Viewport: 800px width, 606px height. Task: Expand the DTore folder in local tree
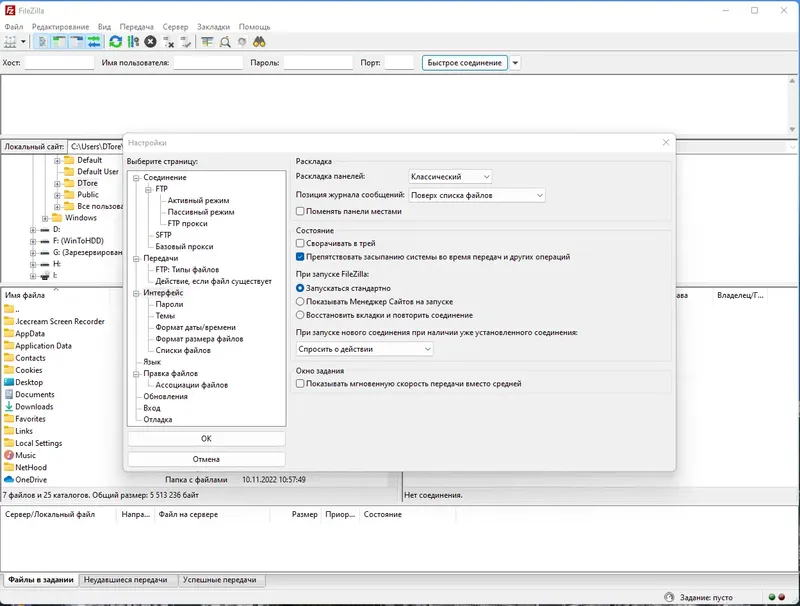coord(57,184)
